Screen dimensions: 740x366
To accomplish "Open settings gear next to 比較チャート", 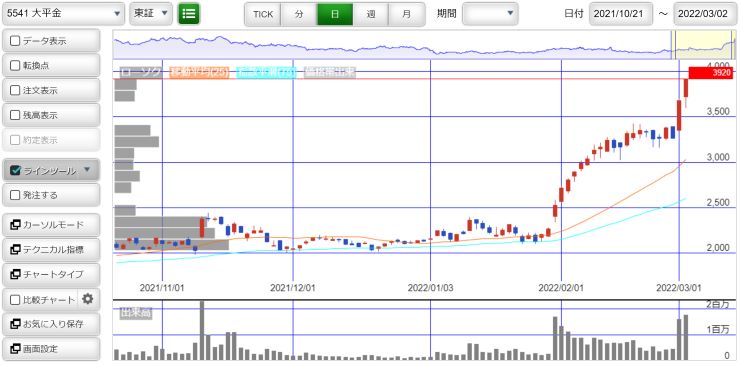I will tap(88, 299).
